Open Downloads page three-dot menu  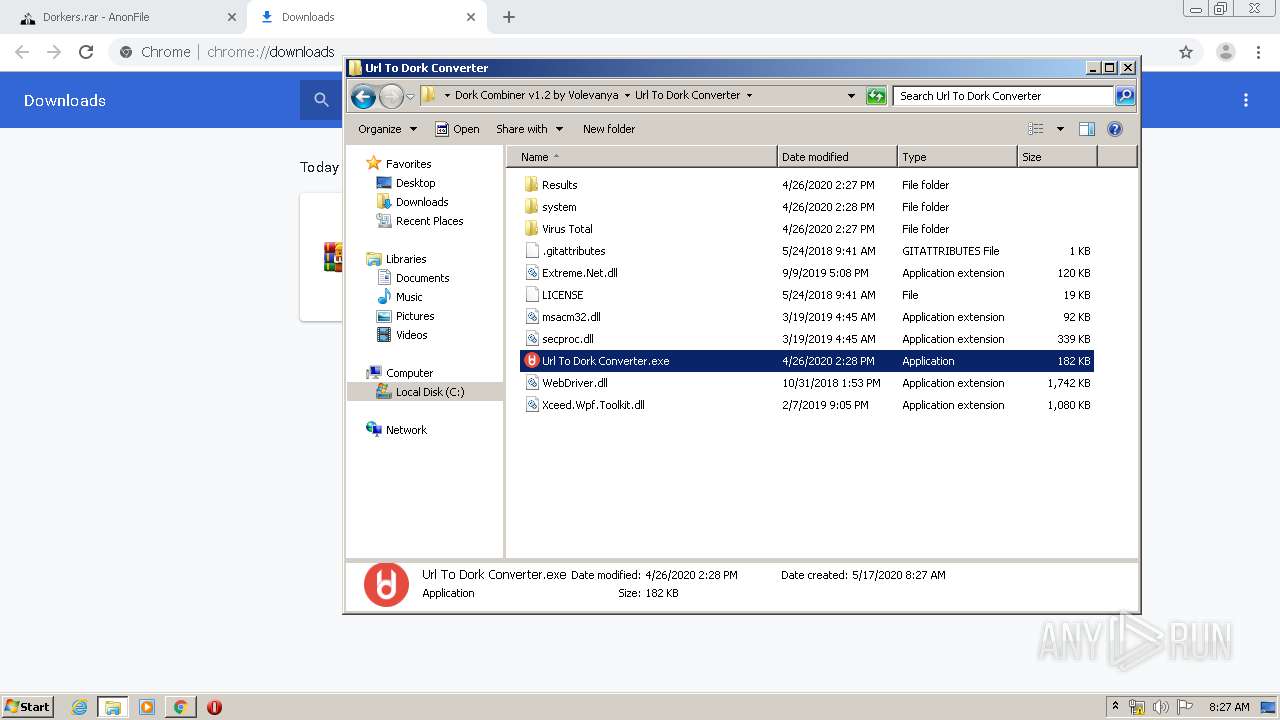pos(1246,100)
